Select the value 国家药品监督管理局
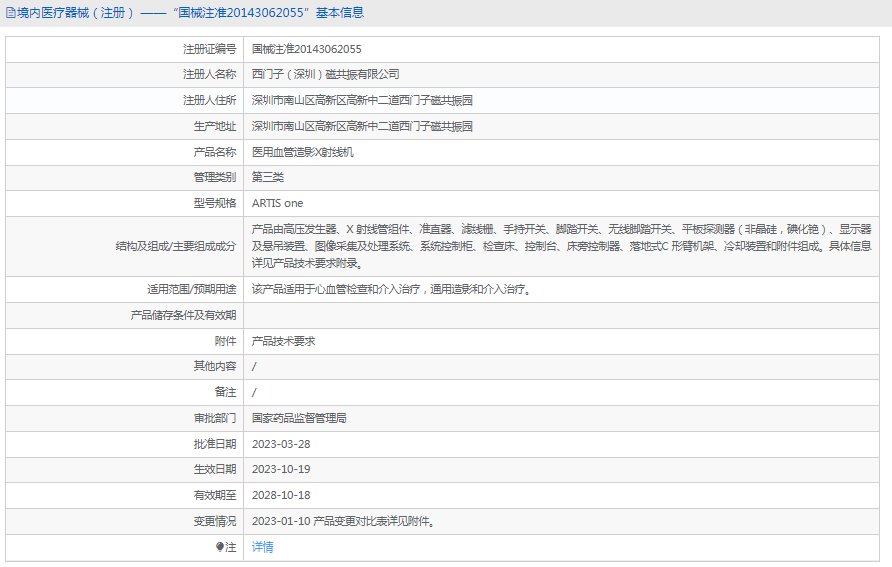The image size is (892, 567). (299, 418)
